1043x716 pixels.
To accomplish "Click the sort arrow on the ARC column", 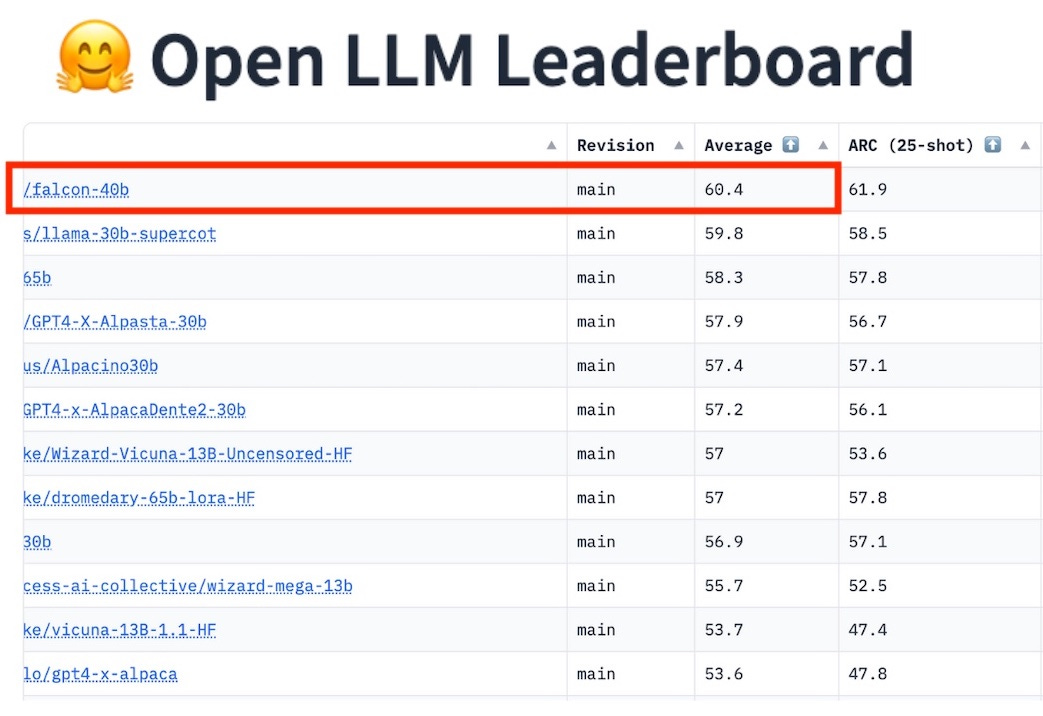I will point(1024,145).
